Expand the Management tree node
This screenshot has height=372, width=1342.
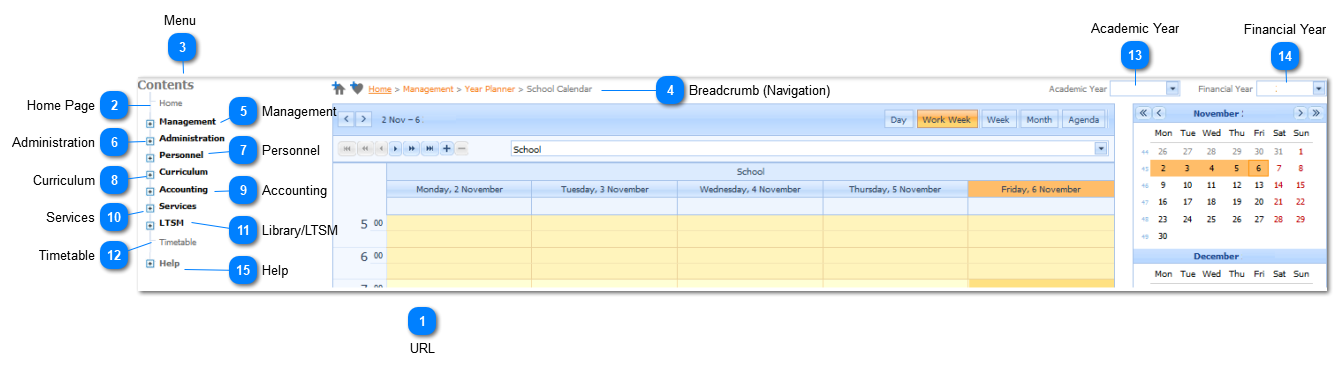coord(150,124)
